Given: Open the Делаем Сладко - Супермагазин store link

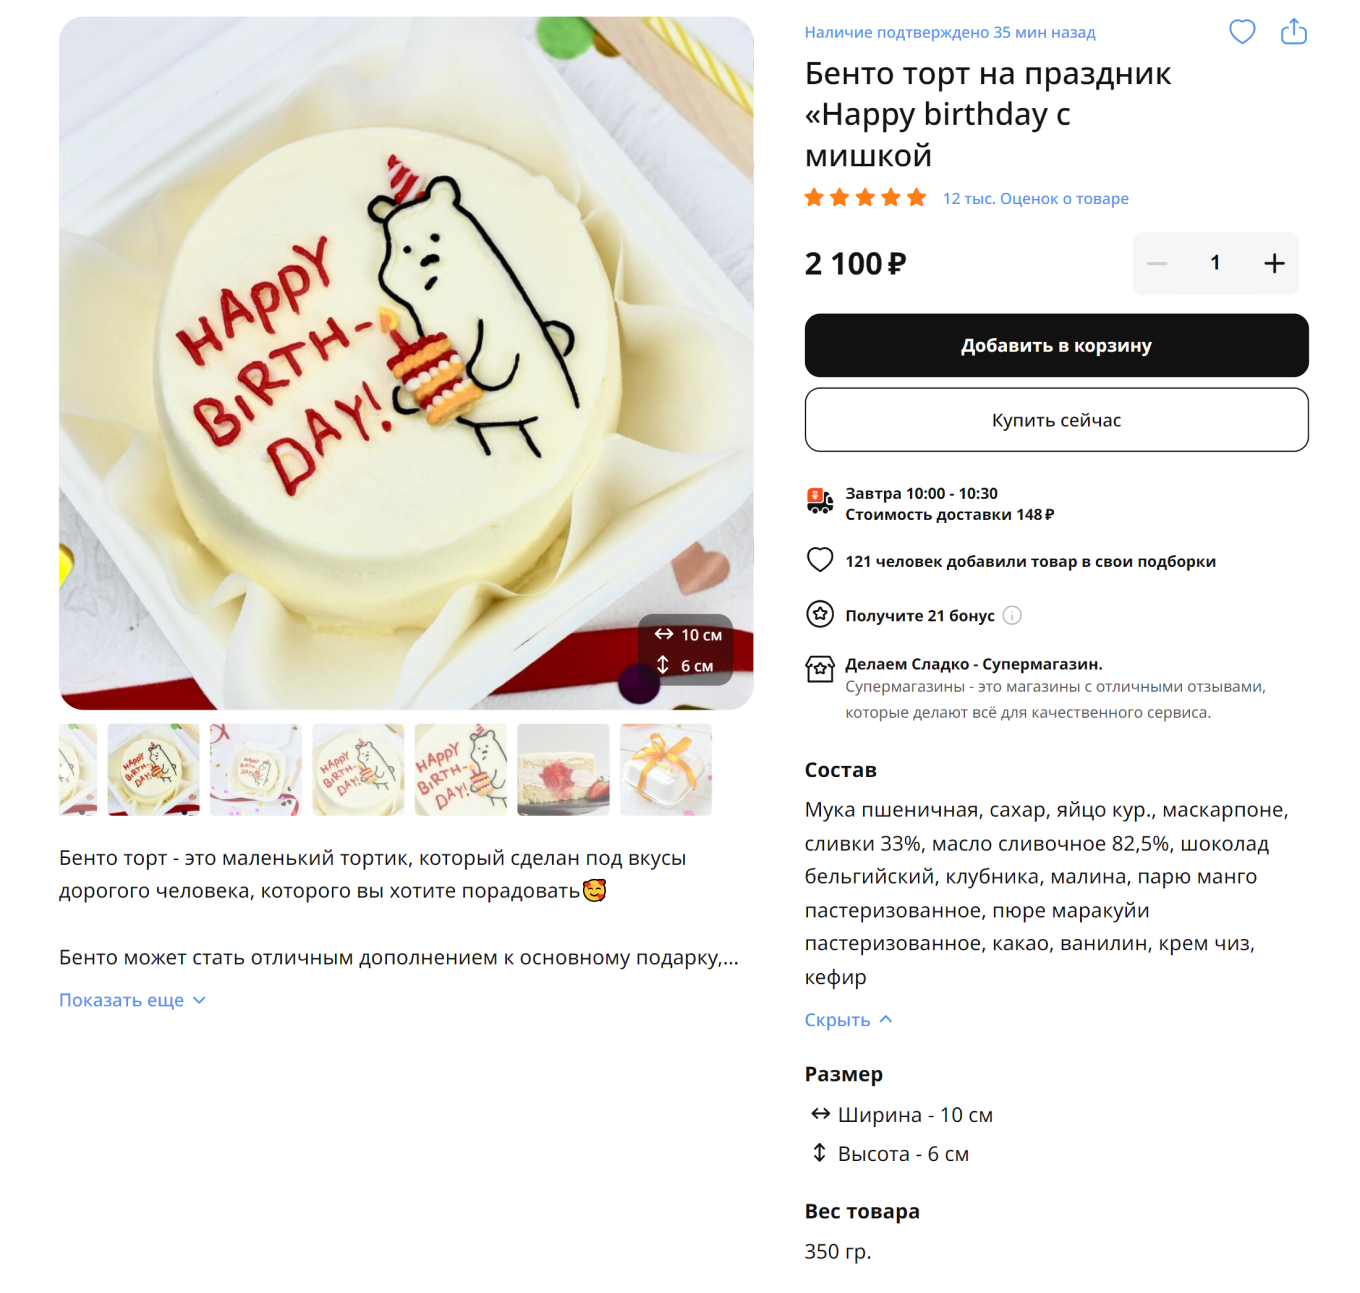Looking at the screenshot, I should pos(974,664).
